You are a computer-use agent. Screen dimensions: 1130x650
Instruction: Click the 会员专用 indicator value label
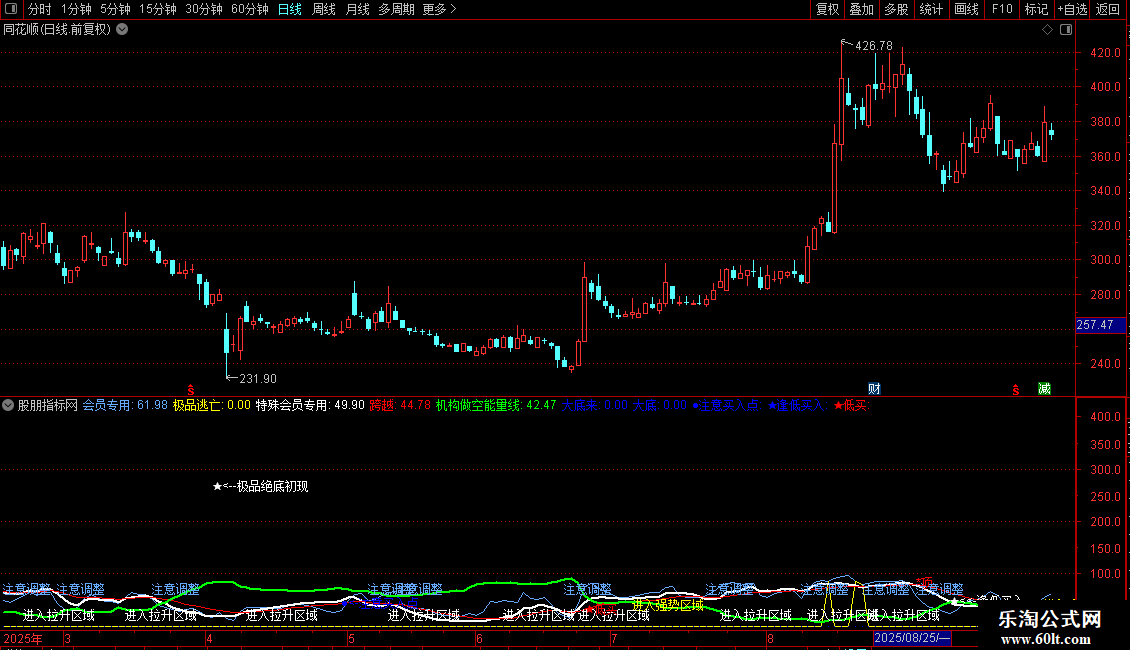[x=125, y=406]
